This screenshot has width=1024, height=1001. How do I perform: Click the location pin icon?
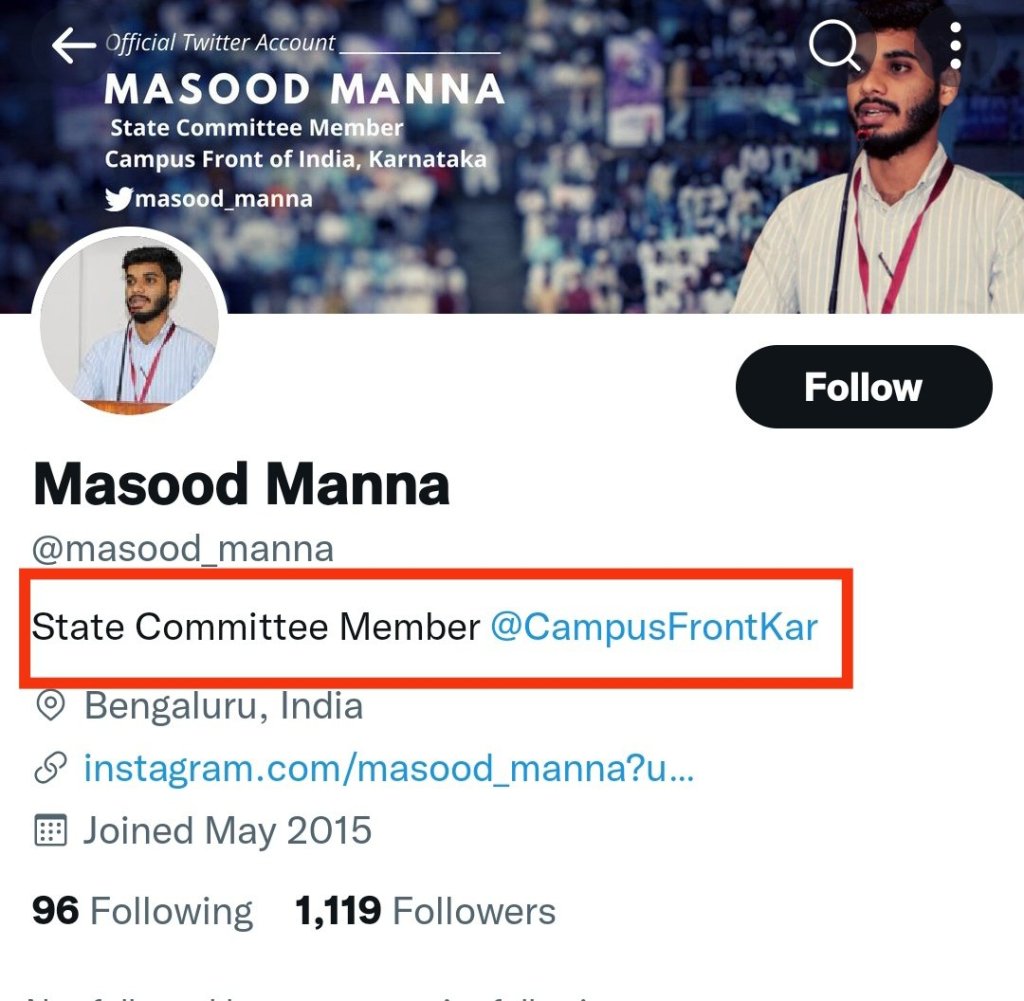[49, 706]
